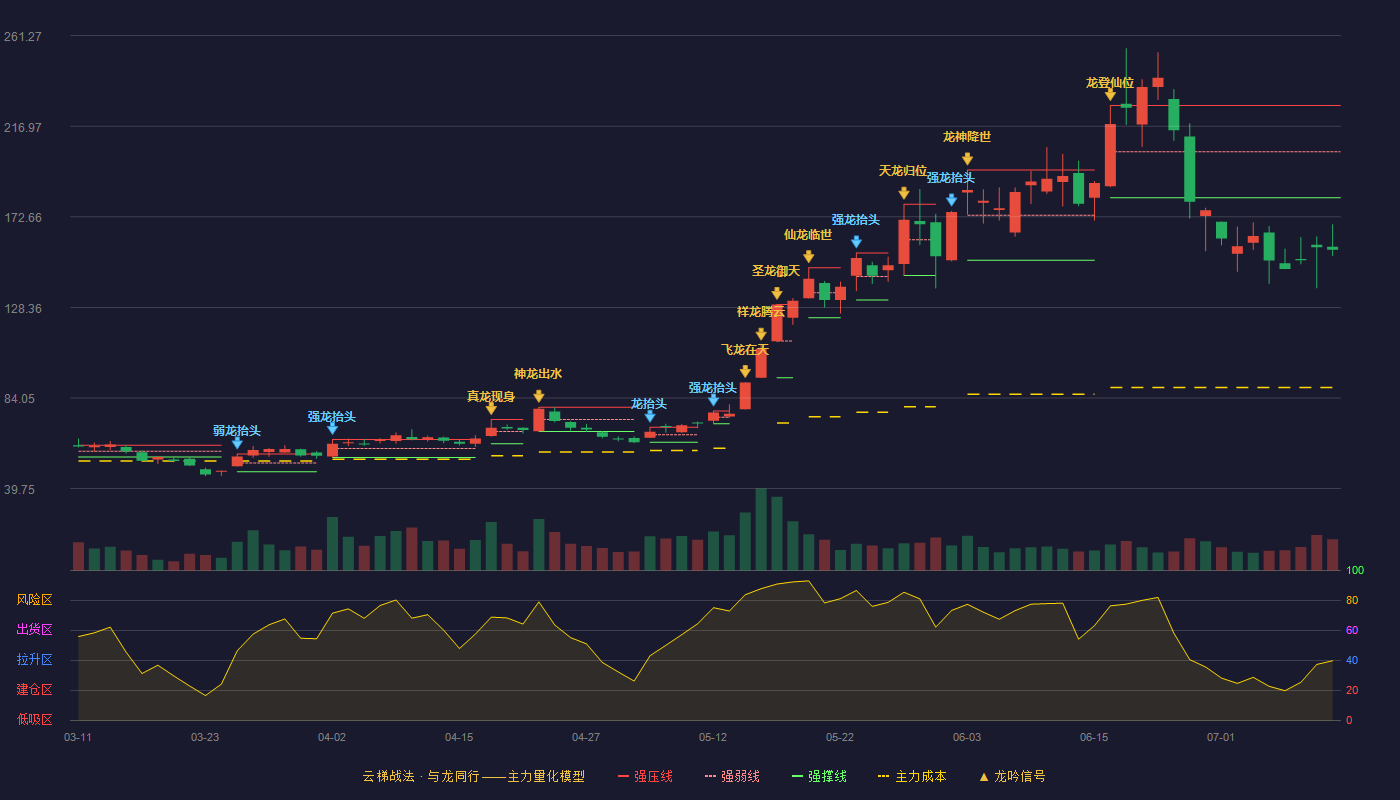Click the 龙登仙位 signal arrow

coord(1110,95)
